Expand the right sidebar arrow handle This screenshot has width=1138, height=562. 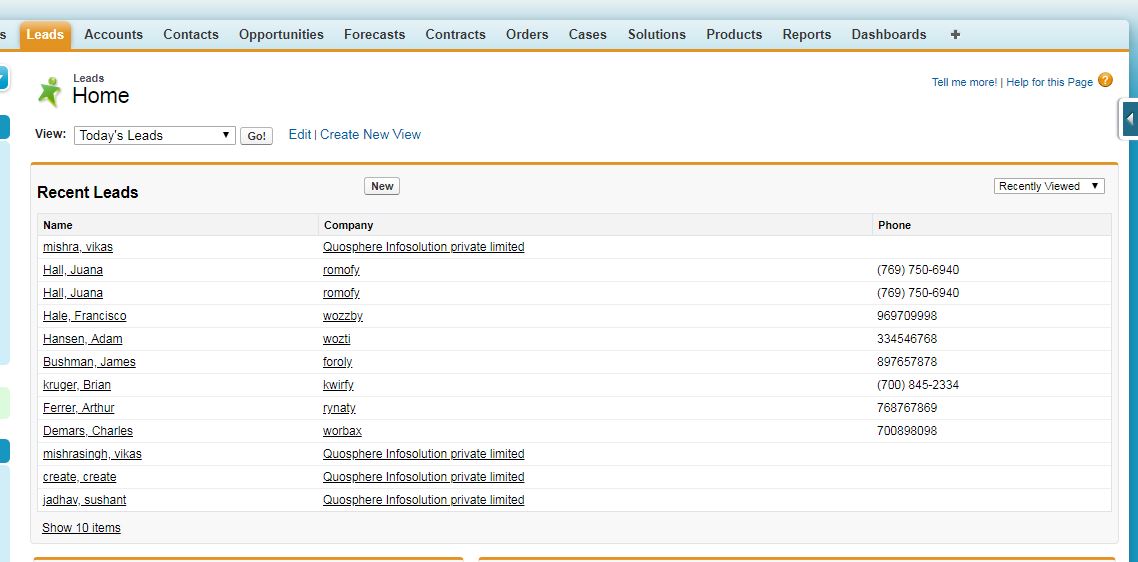click(1129, 119)
